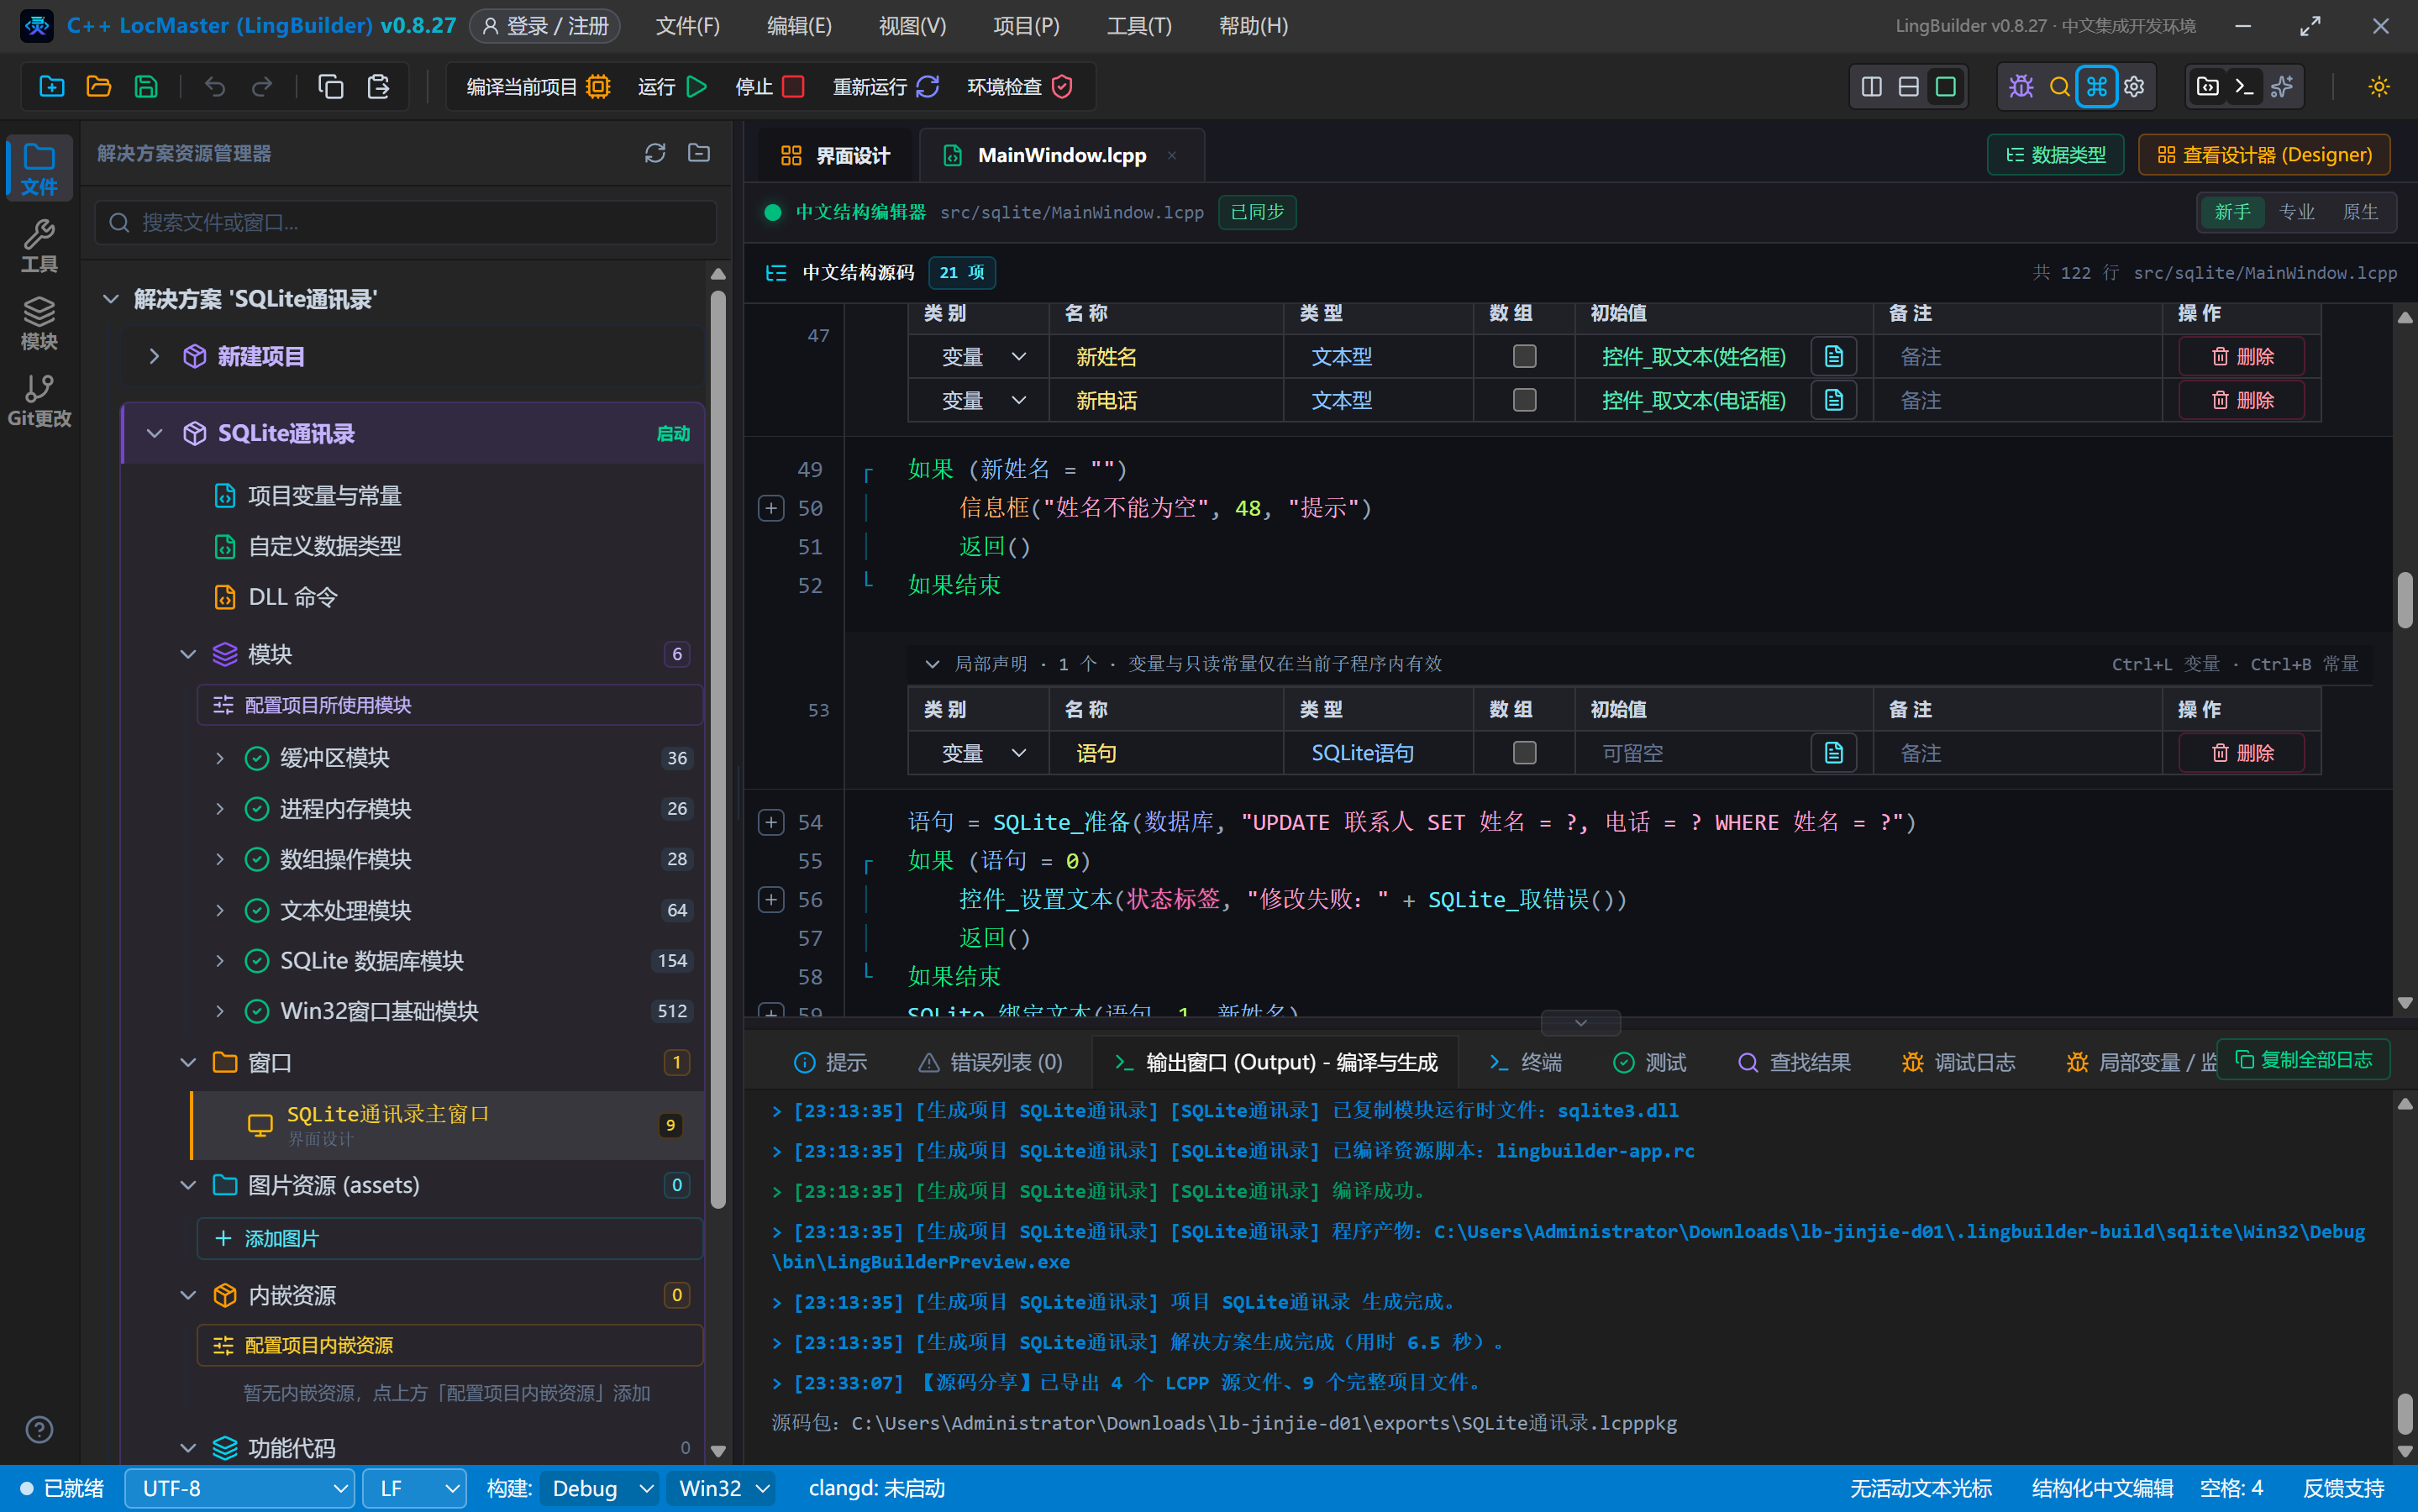The height and width of the screenshot is (1512, 2418).
Task: Open initial value editor for 新姓名 row
Action: (x=1834, y=356)
